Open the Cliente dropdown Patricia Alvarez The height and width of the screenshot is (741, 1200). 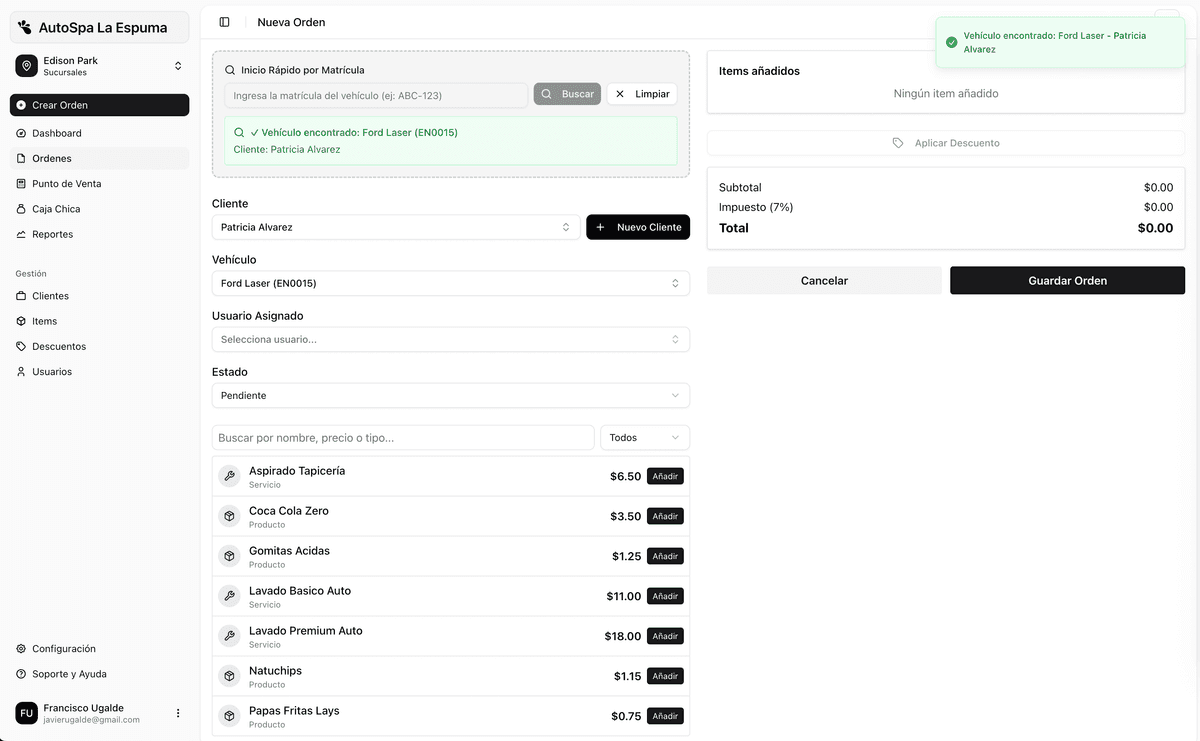396,227
